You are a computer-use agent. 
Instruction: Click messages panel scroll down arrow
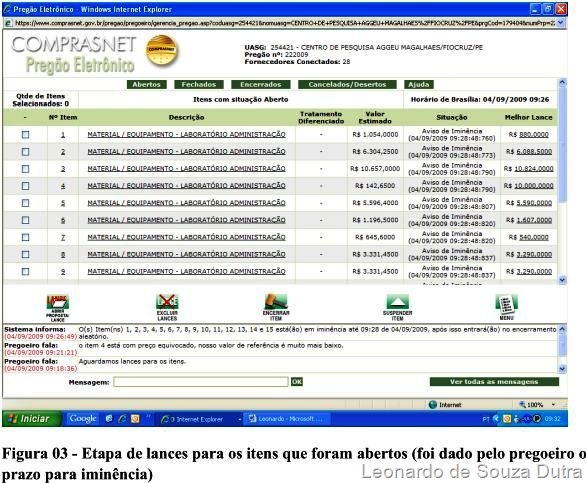(x=562, y=369)
